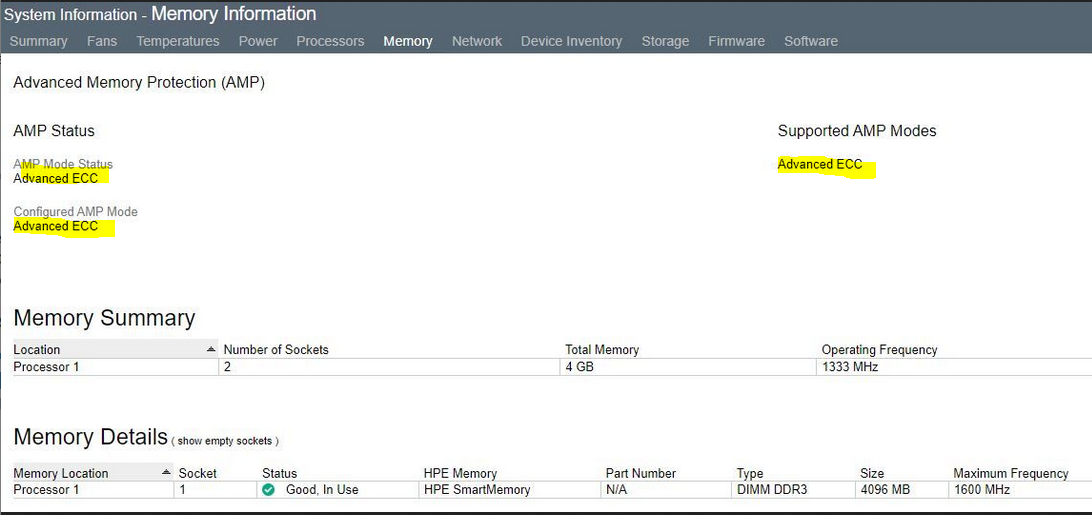Open the Network tab

coord(477,41)
